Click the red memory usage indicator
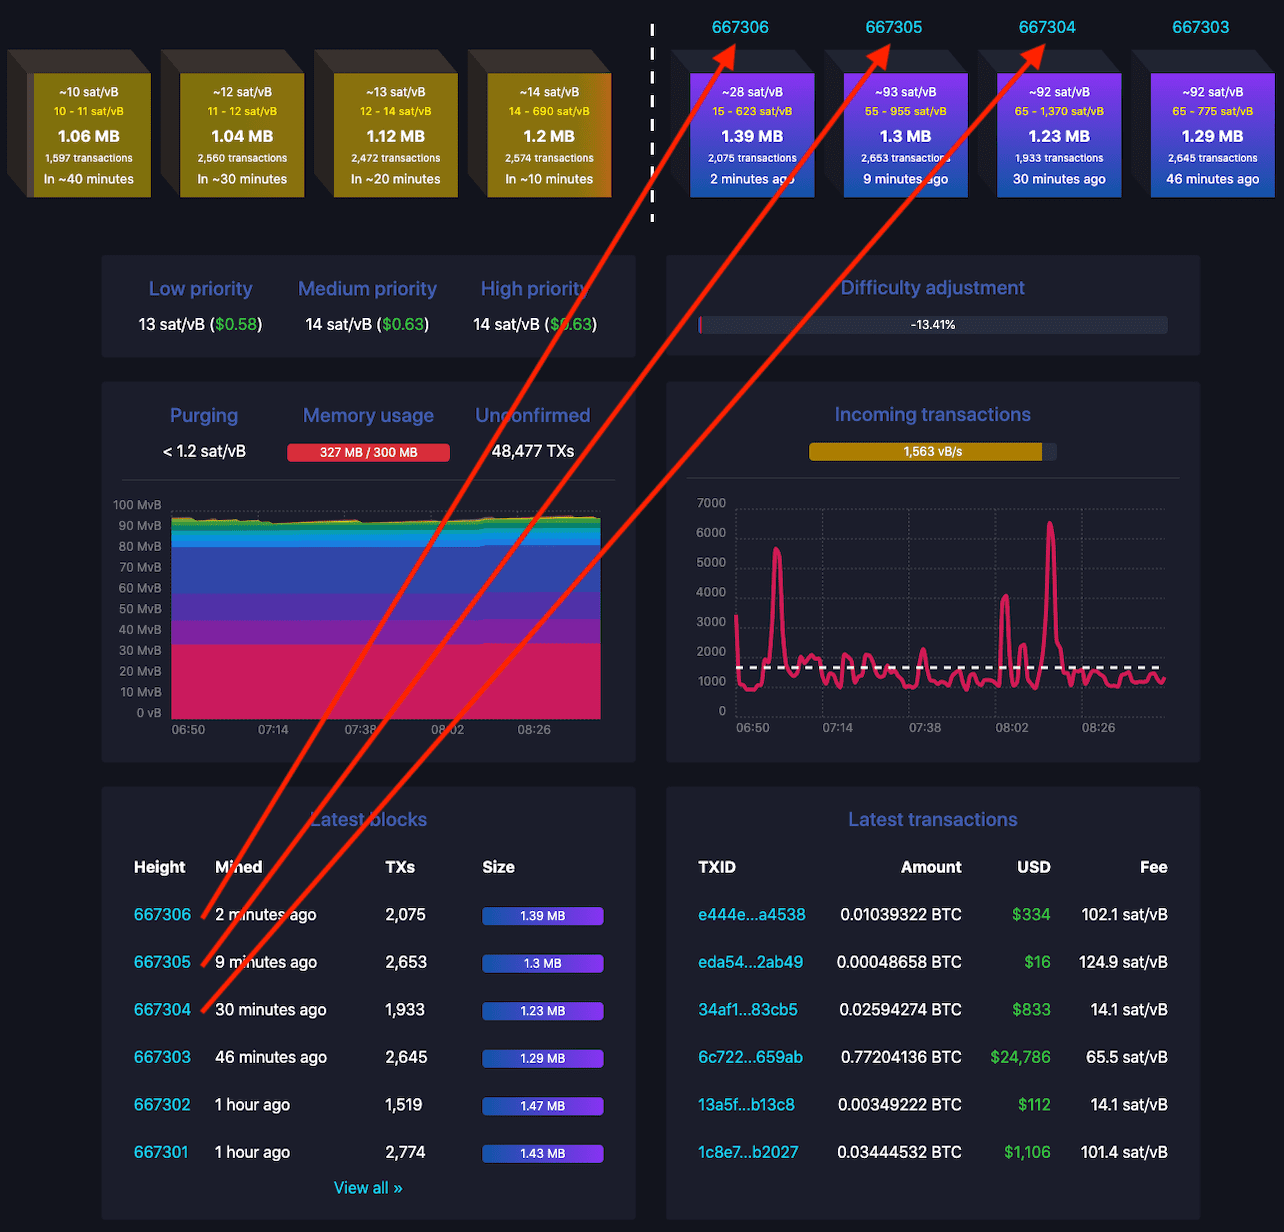This screenshot has width=1284, height=1232. (368, 451)
